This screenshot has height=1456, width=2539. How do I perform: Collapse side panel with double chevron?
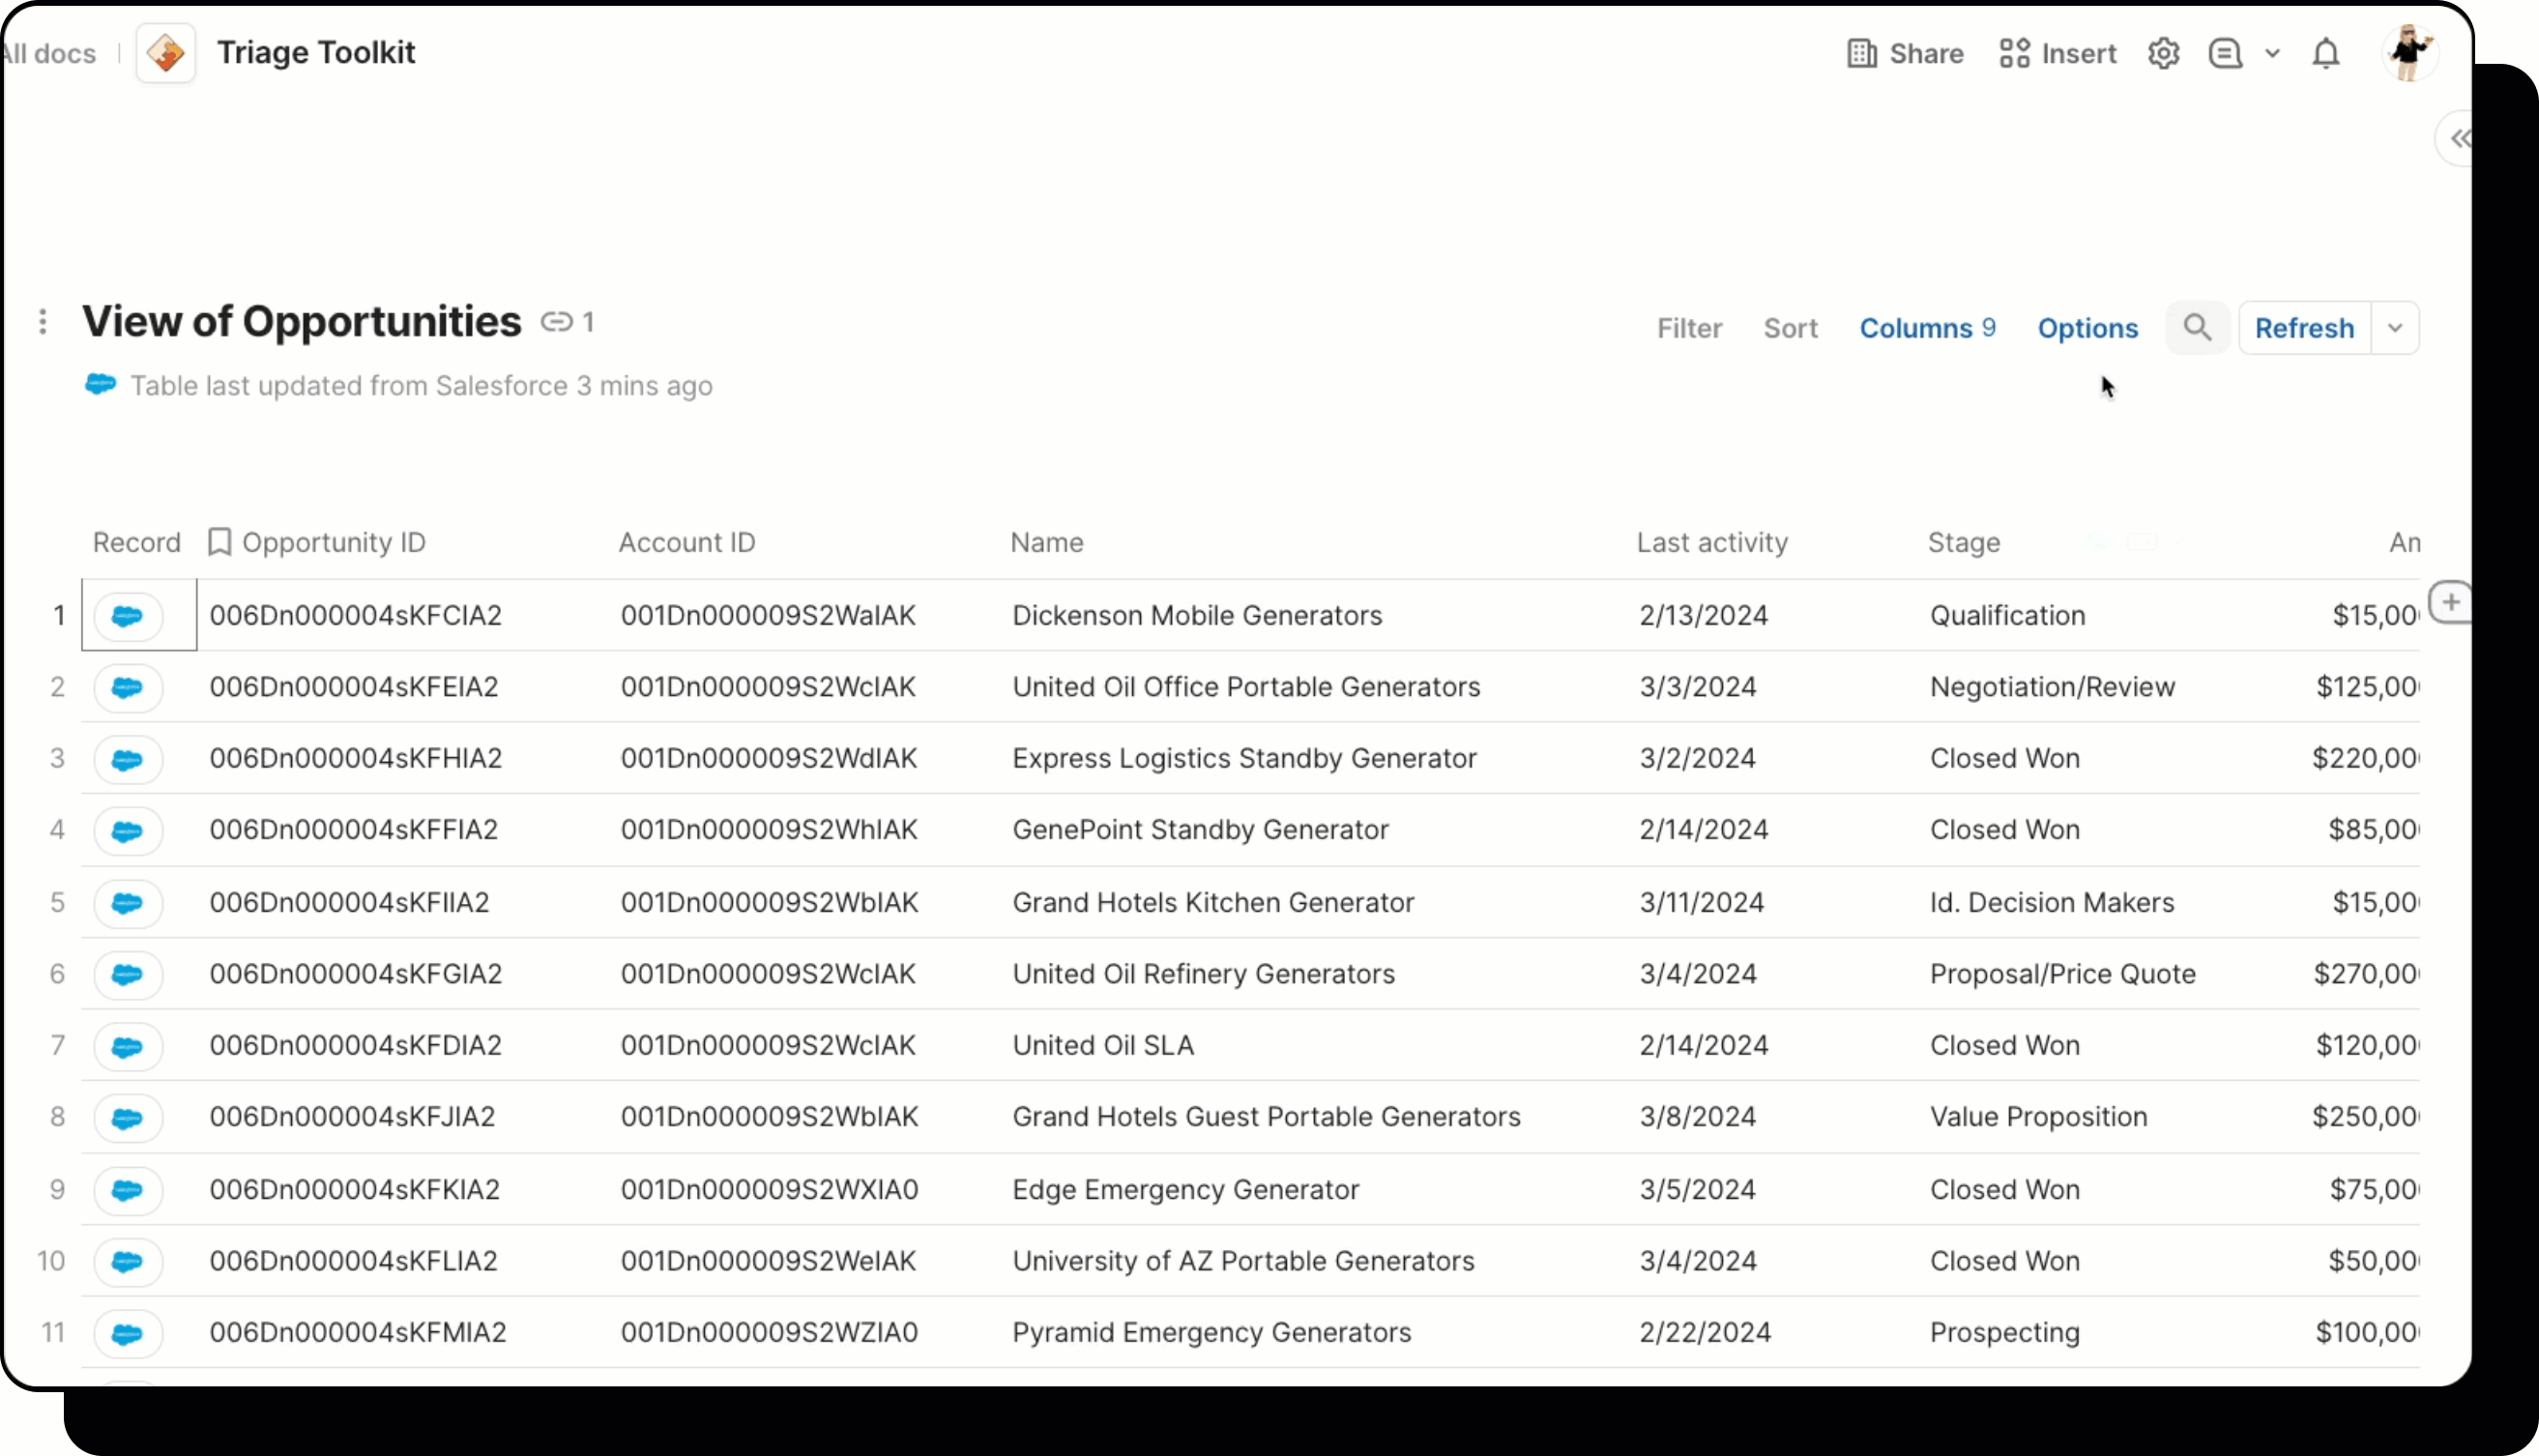(2459, 139)
